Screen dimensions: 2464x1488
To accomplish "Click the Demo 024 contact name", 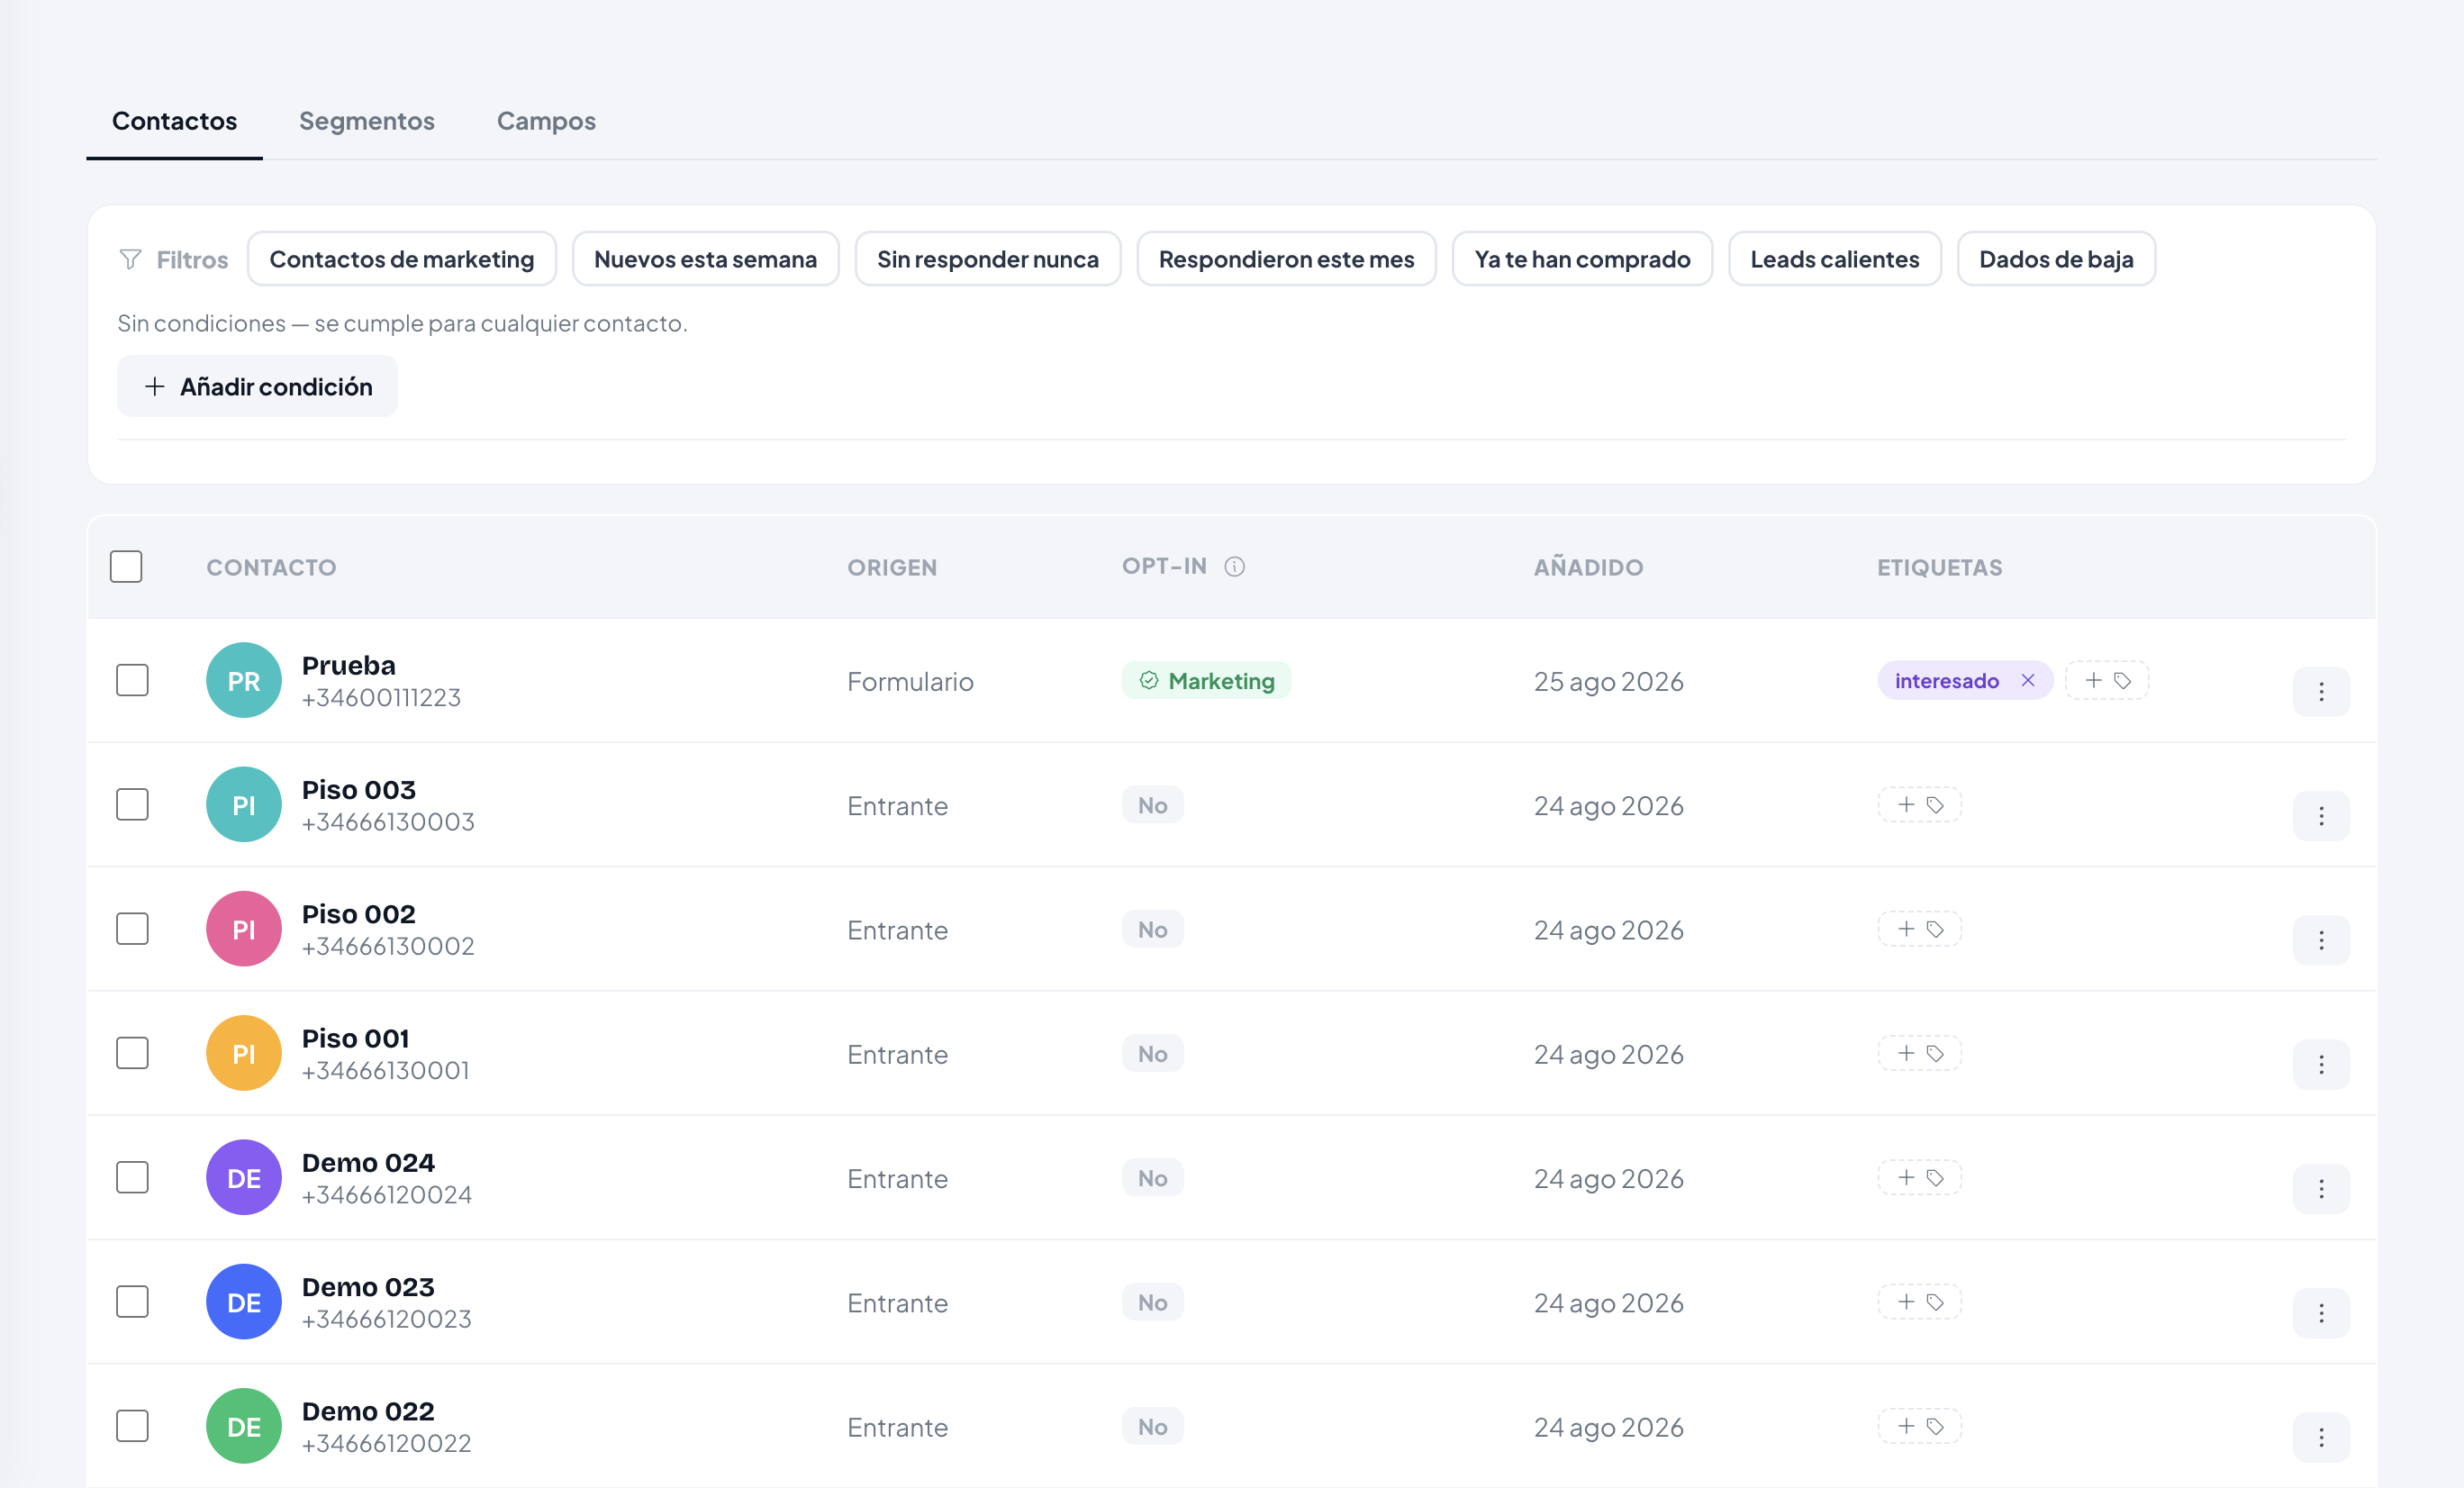I will click(x=368, y=1163).
